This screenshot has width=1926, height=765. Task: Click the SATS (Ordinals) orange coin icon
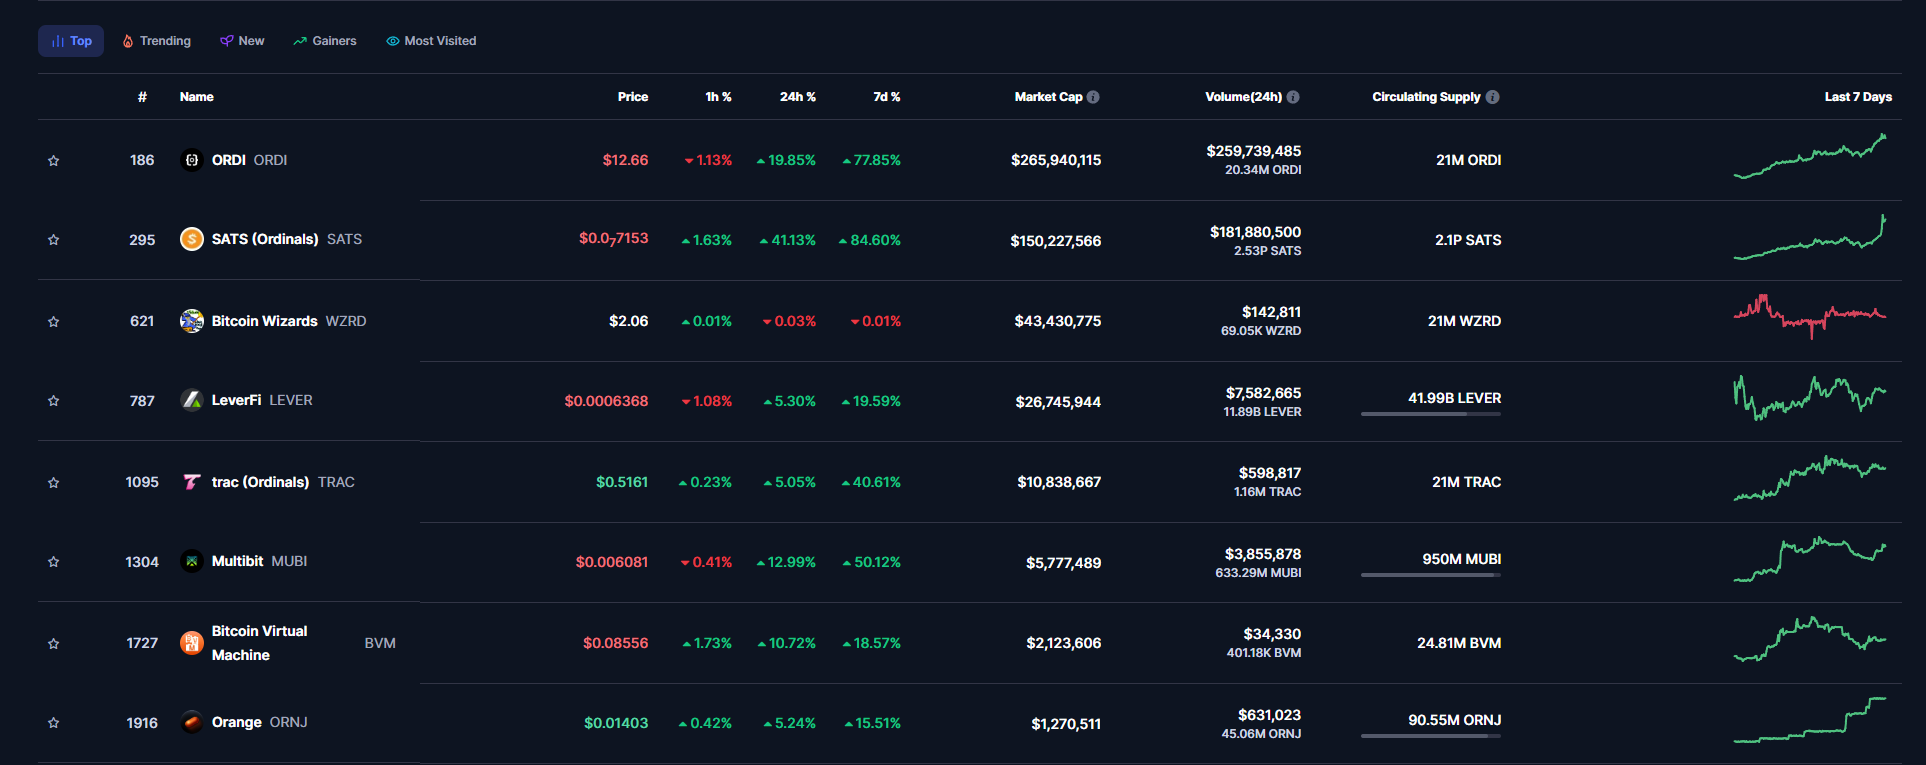(x=191, y=240)
